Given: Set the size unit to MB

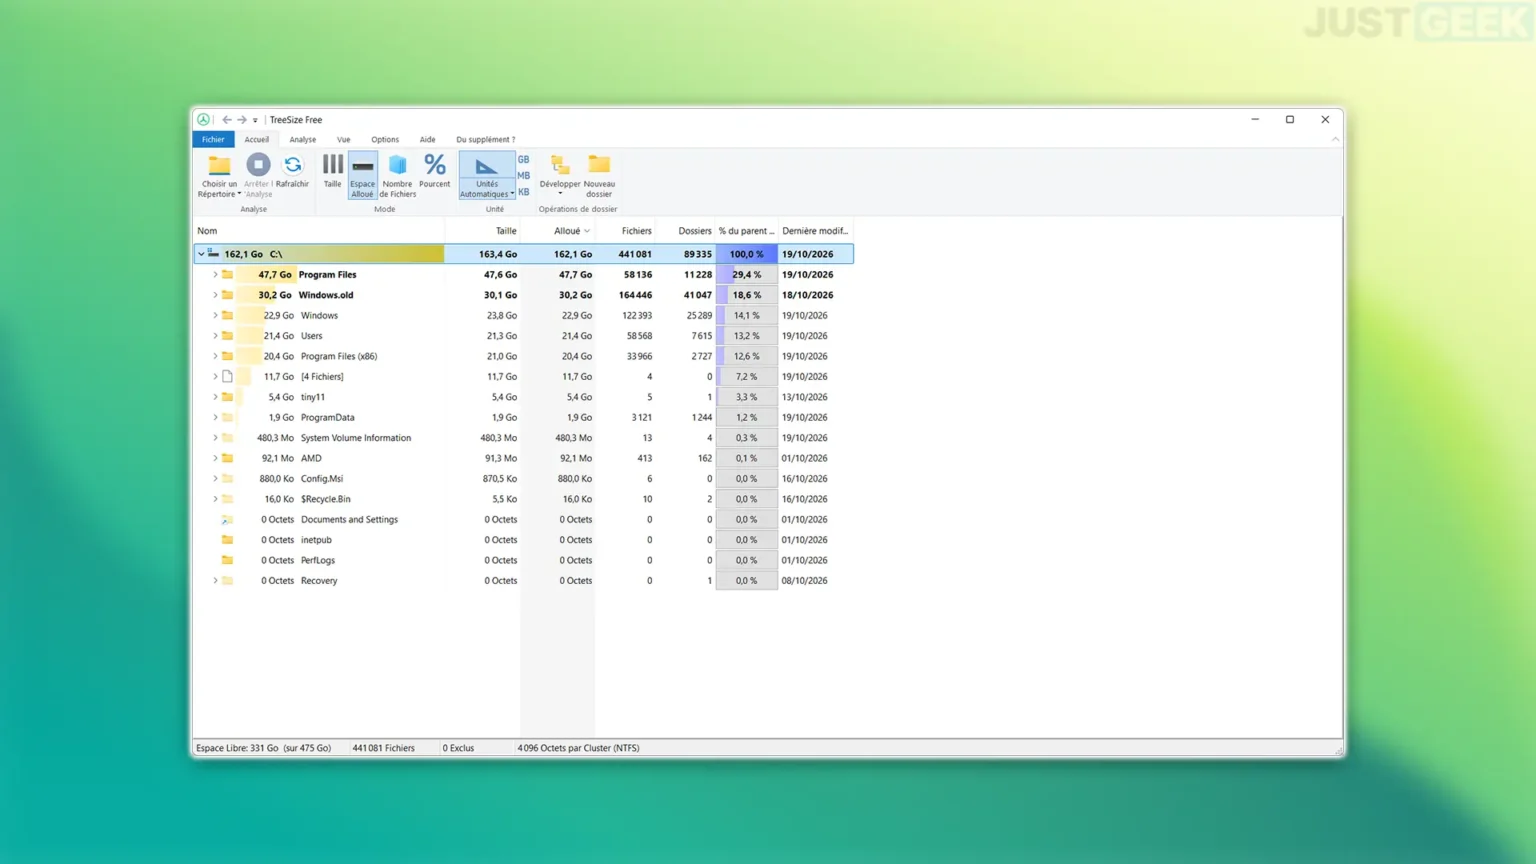Looking at the screenshot, I should coord(523,176).
